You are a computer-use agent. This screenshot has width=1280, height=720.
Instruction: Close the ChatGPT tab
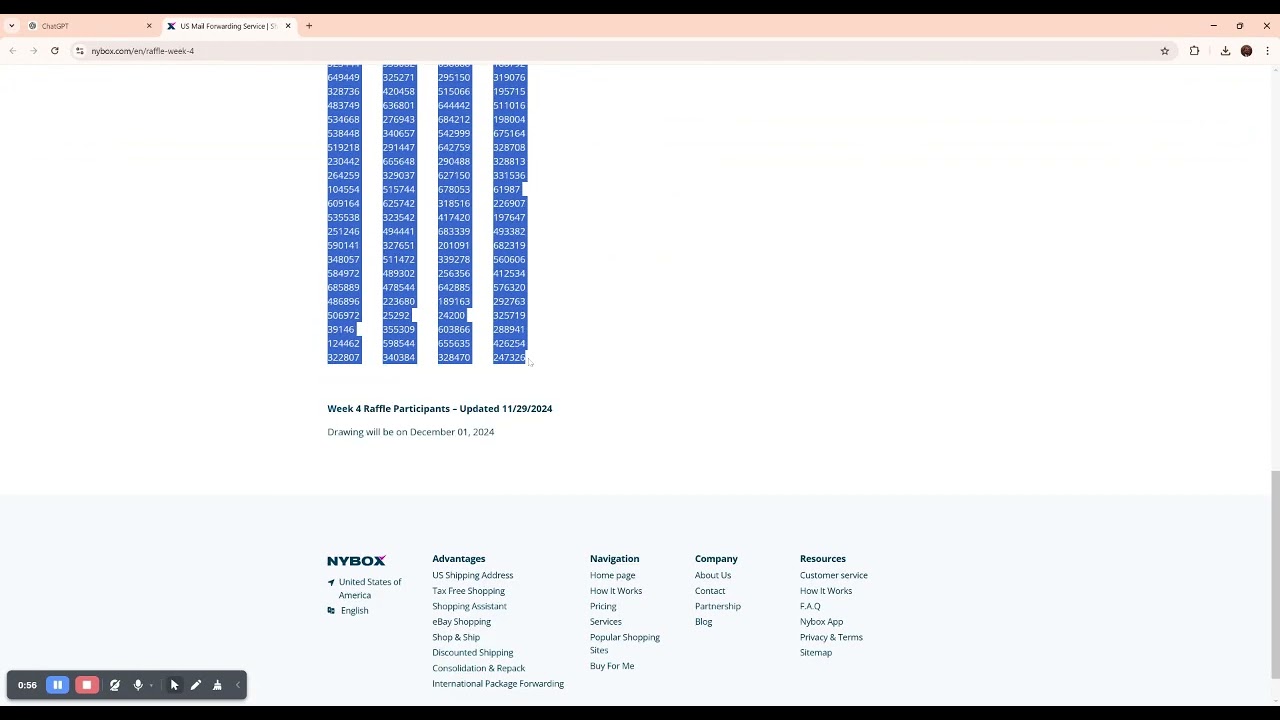pyautogui.click(x=149, y=26)
